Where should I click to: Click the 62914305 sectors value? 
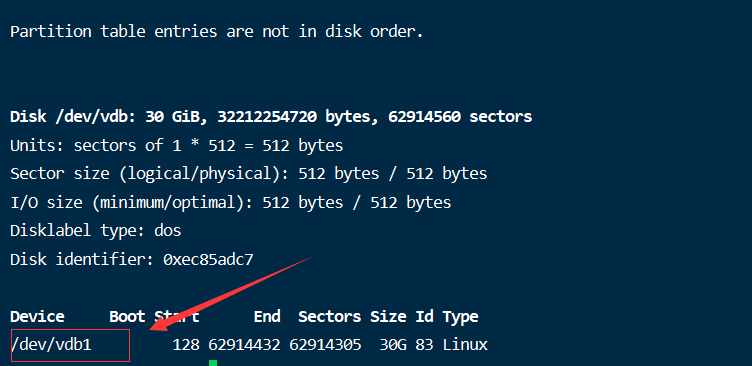coord(325,345)
